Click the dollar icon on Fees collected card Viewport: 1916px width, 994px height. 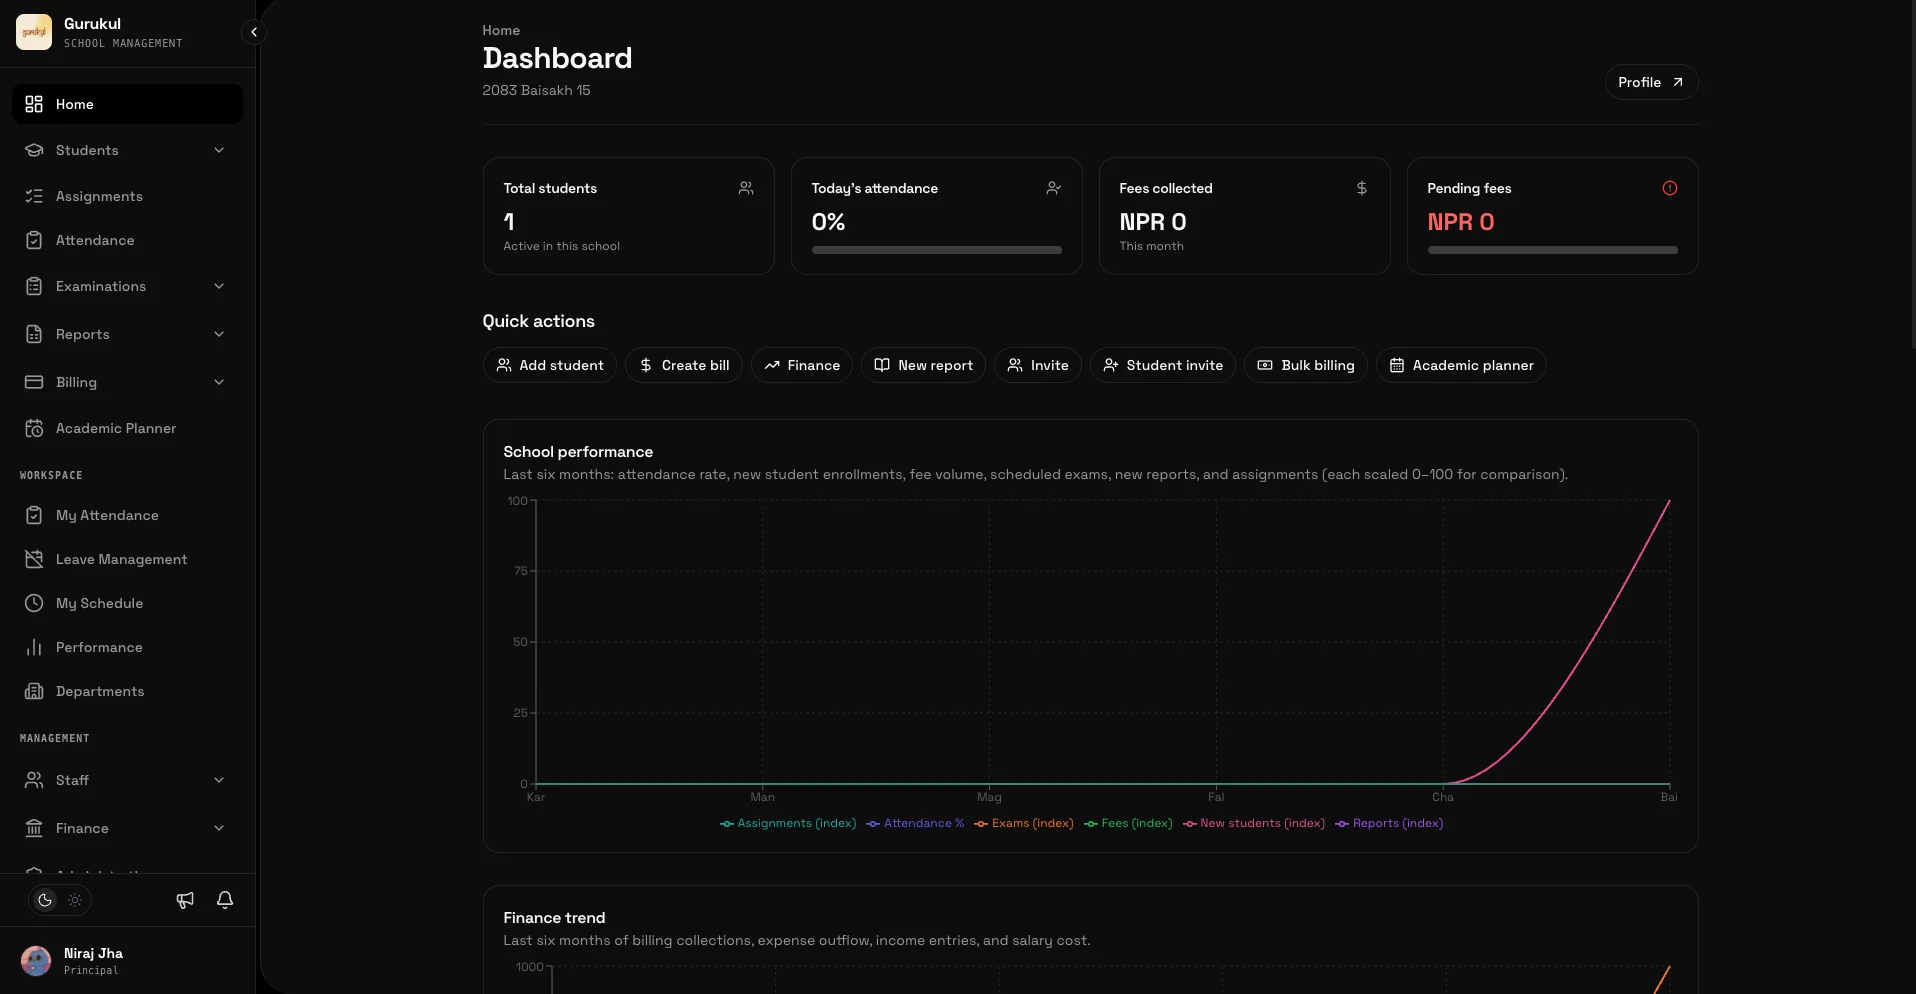[x=1362, y=188]
